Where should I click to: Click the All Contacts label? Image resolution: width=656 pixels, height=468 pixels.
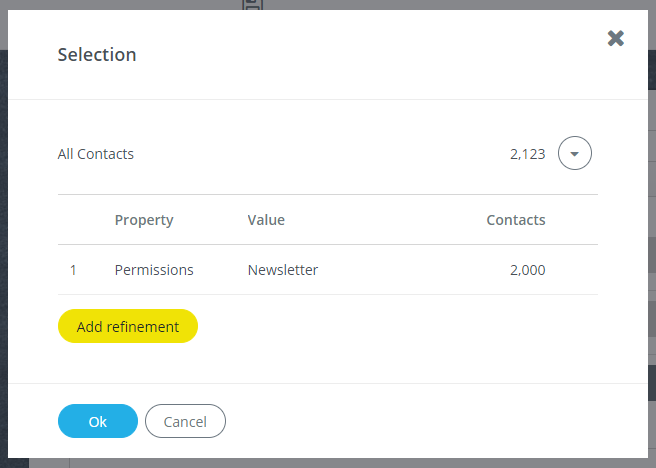pos(95,154)
